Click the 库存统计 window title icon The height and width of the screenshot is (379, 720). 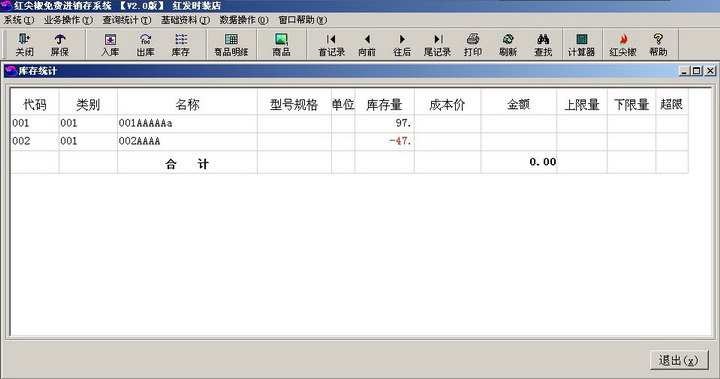coord(11,71)
